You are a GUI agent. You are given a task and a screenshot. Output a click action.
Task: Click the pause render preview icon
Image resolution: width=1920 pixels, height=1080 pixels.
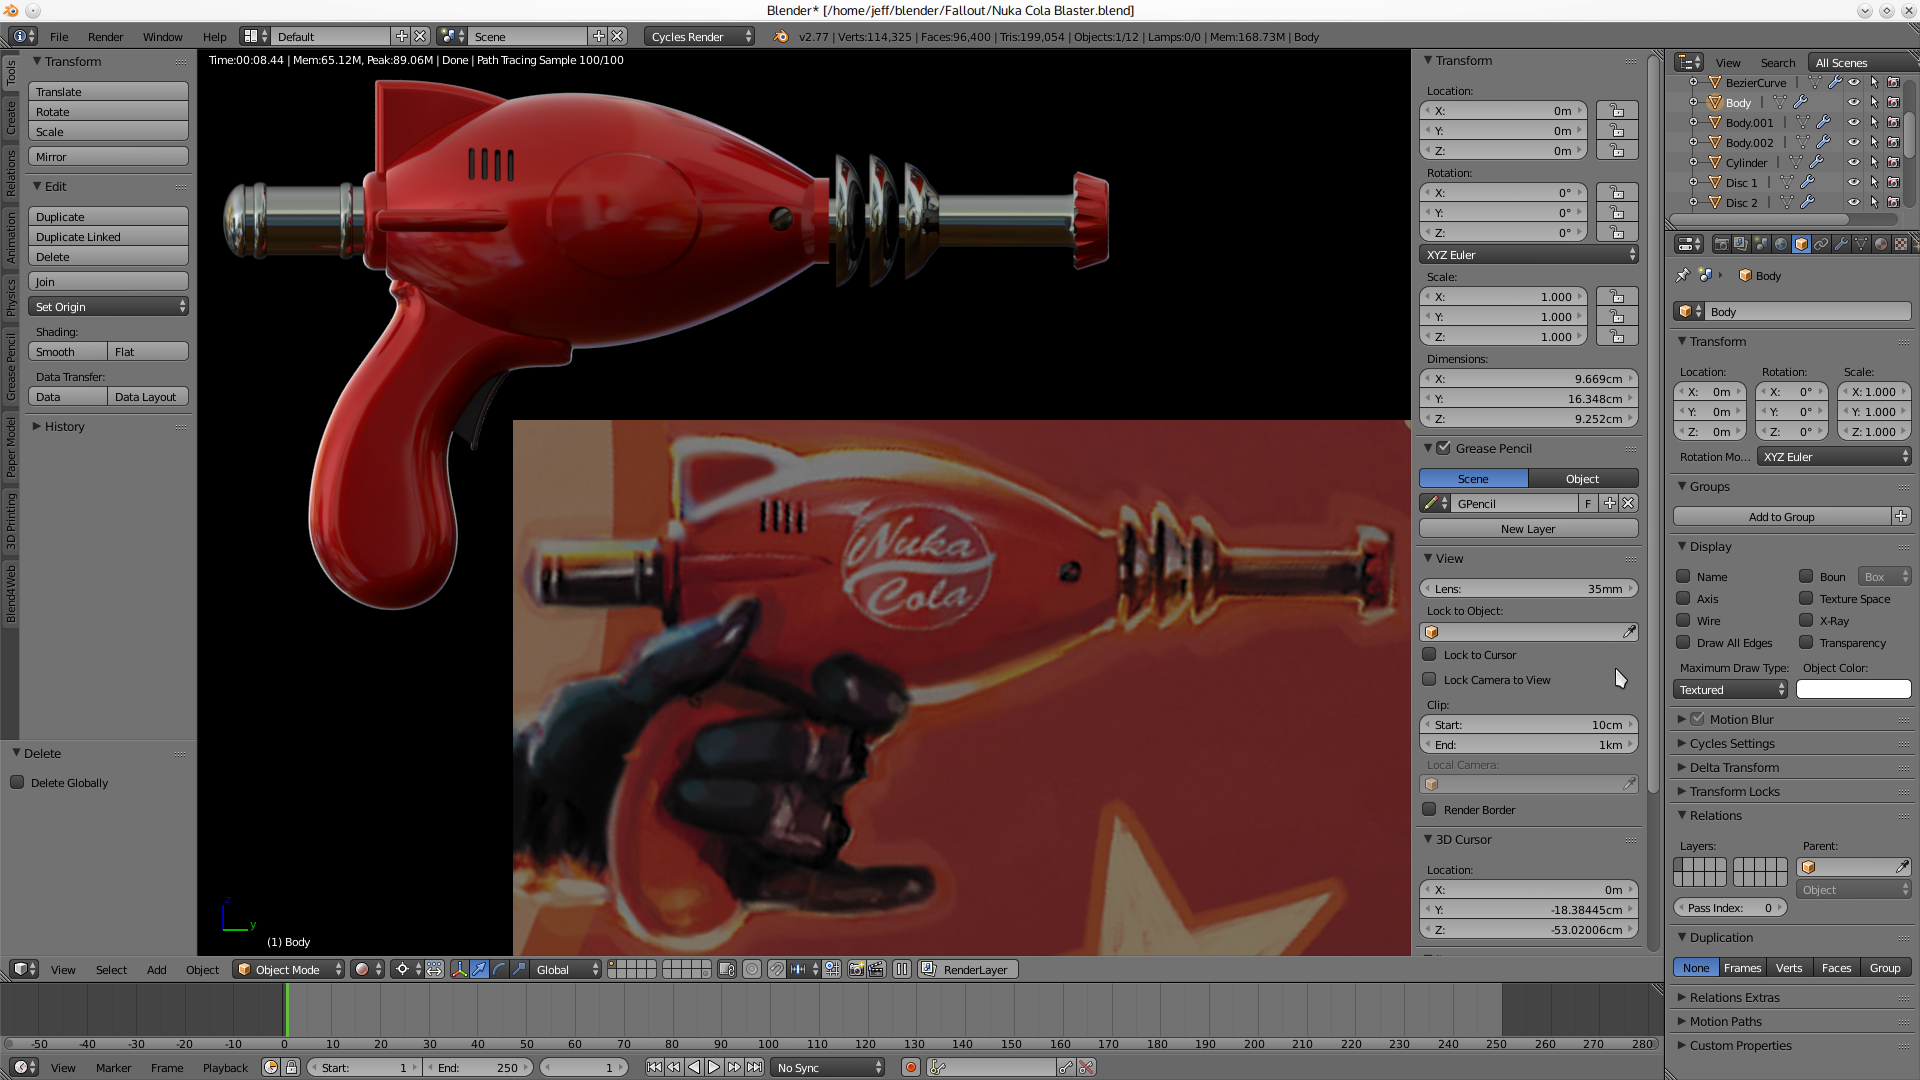pos(902,969)
